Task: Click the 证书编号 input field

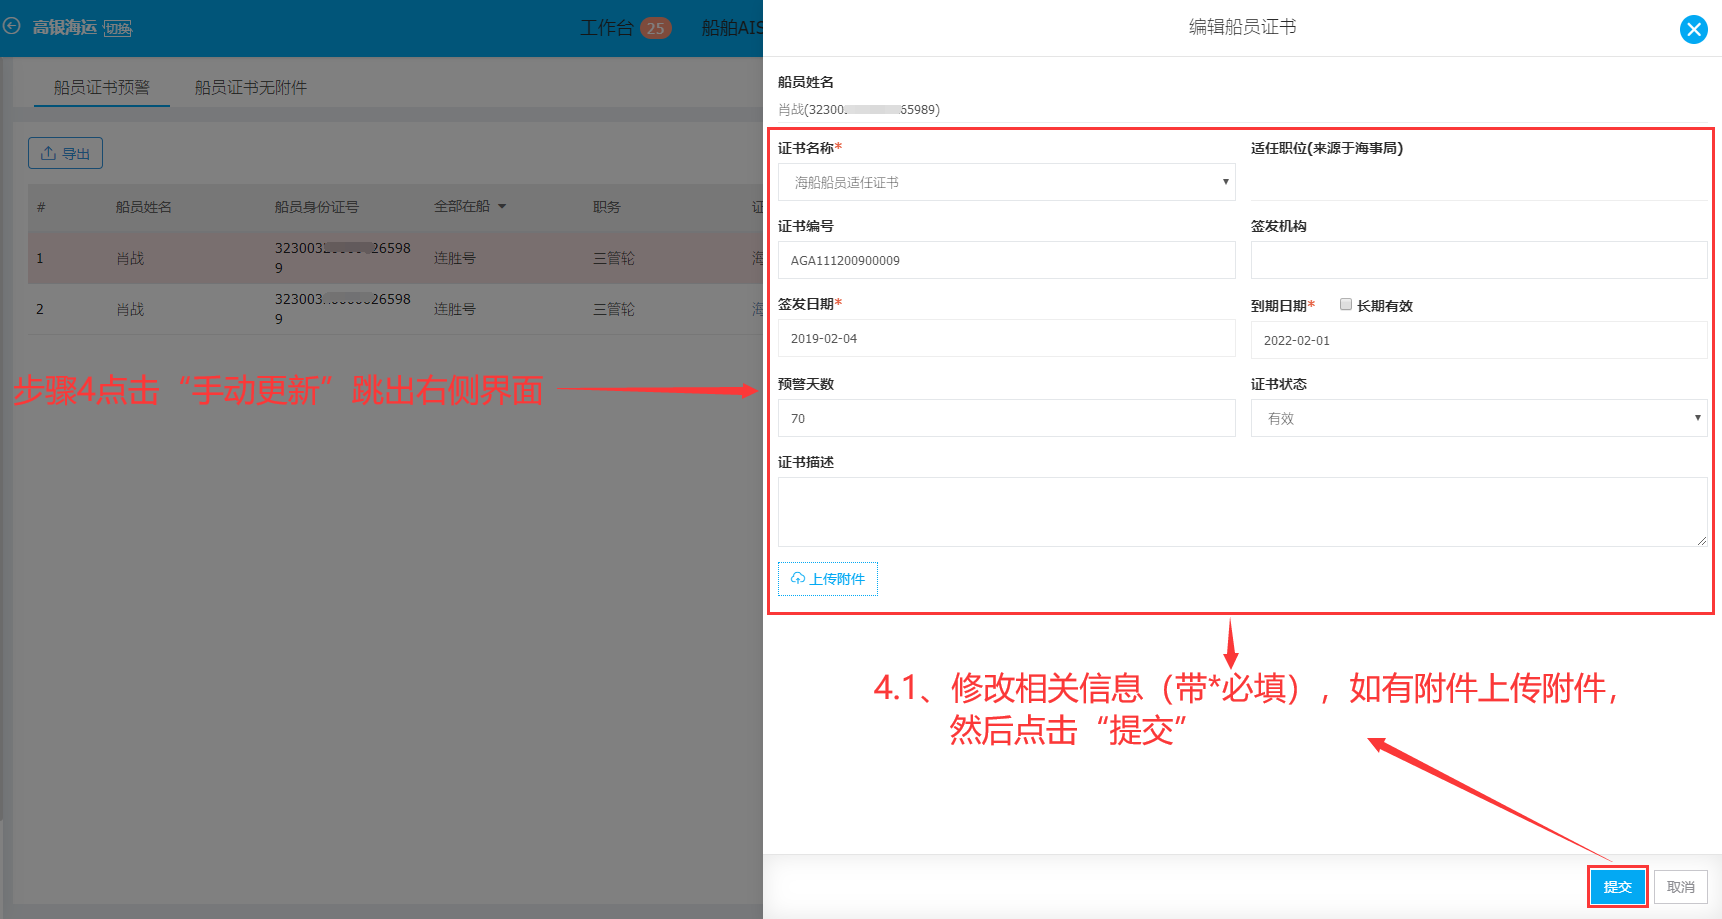Action: (1006, 260)
